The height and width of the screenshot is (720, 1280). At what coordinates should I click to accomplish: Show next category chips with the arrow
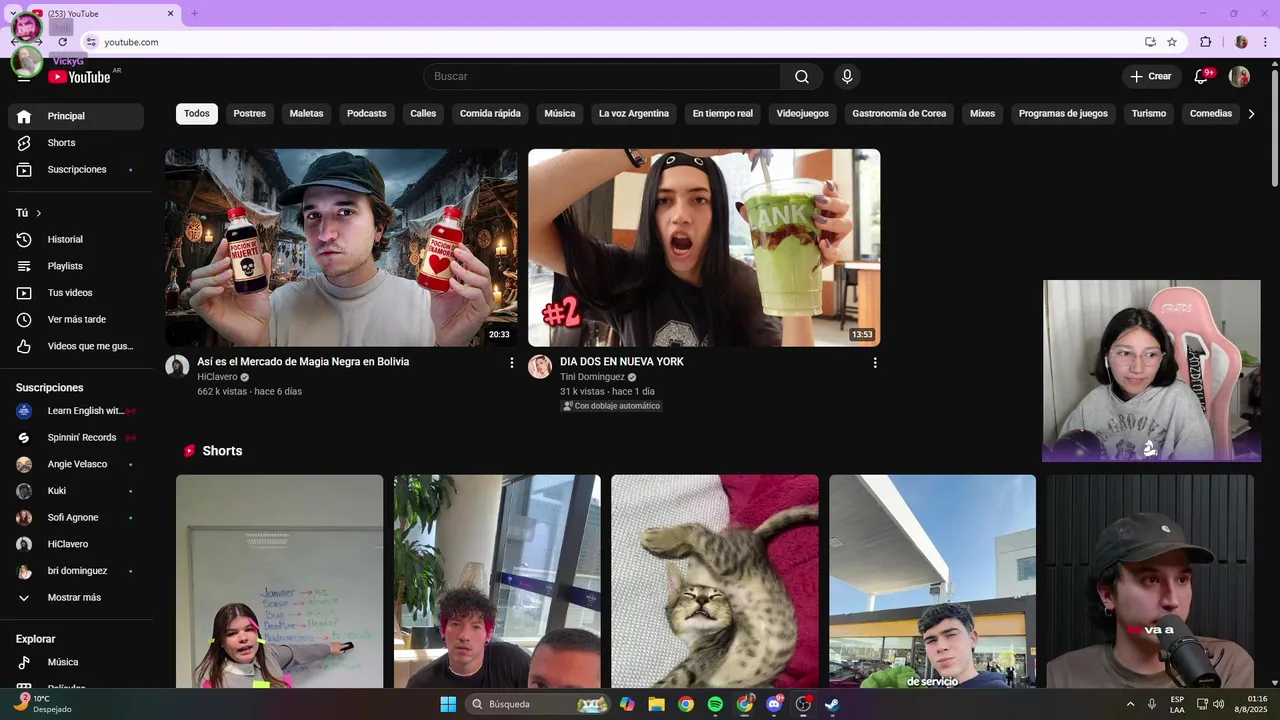(x=1251, y=114)
